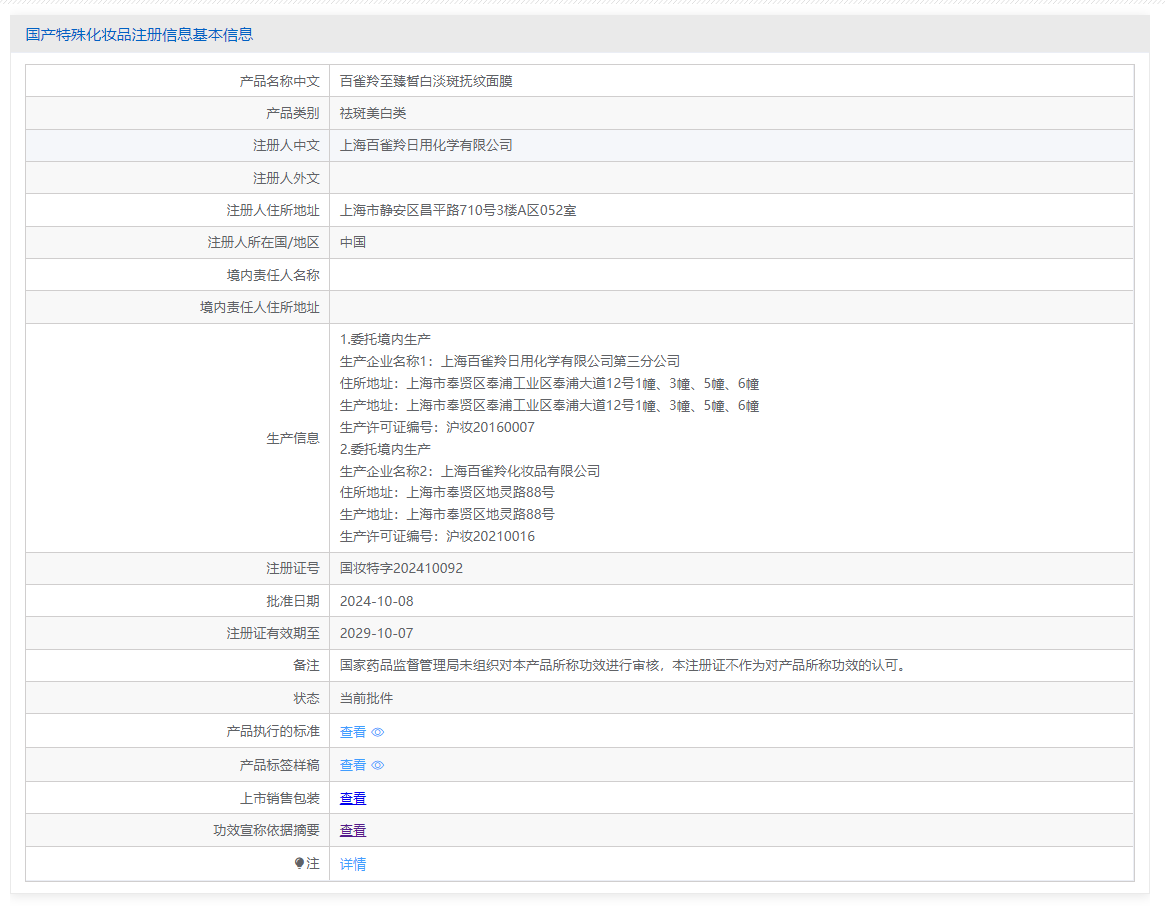Click the line 1.委托境内生产
1165x906 pixels.
pyautogui.click(x=385, y=340)
